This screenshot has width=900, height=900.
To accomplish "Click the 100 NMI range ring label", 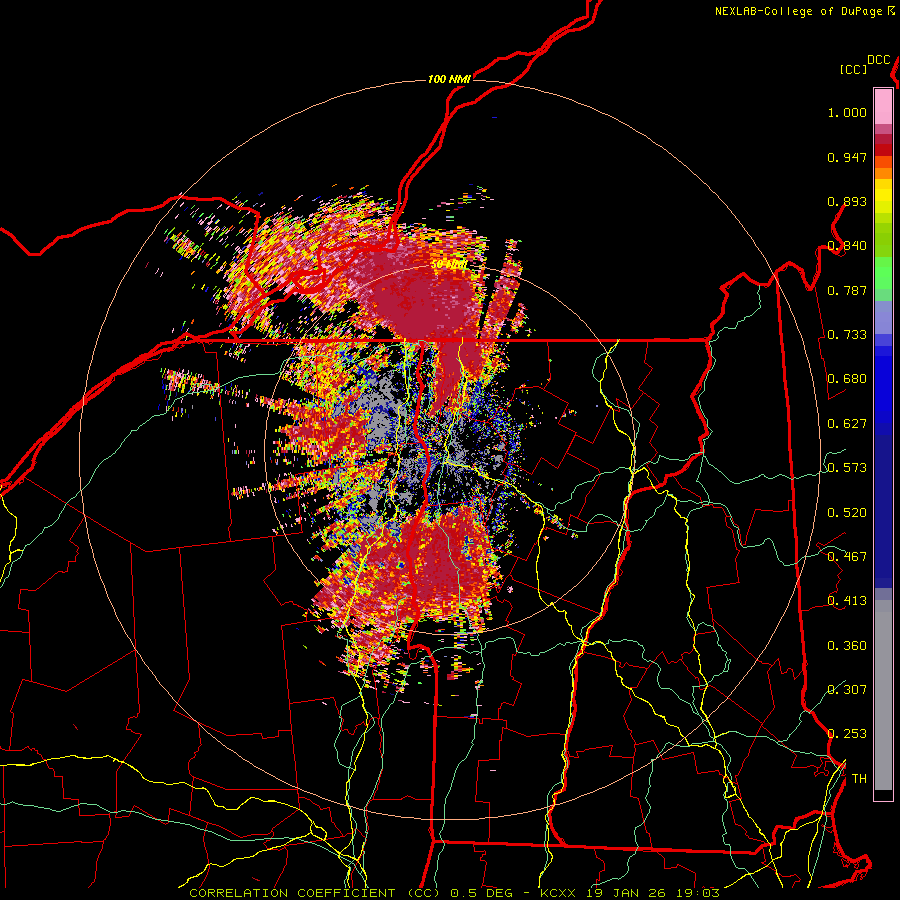I will point(449,79).
